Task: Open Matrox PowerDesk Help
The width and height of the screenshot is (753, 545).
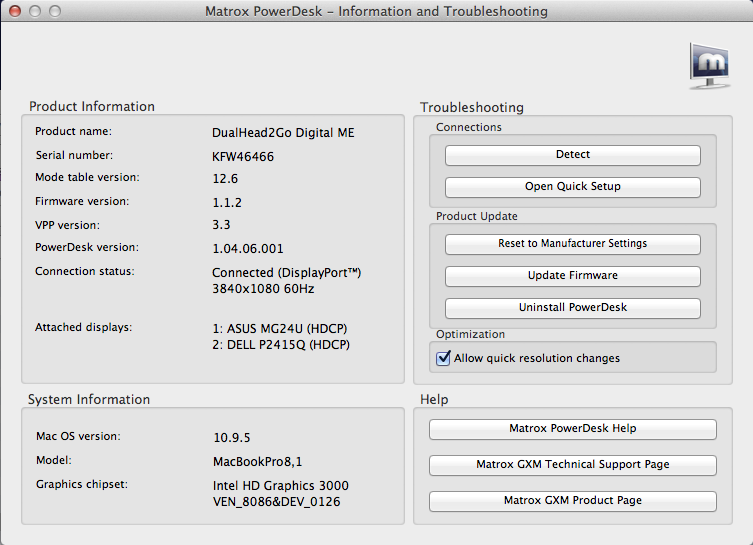Action: (x=572, y=429)
